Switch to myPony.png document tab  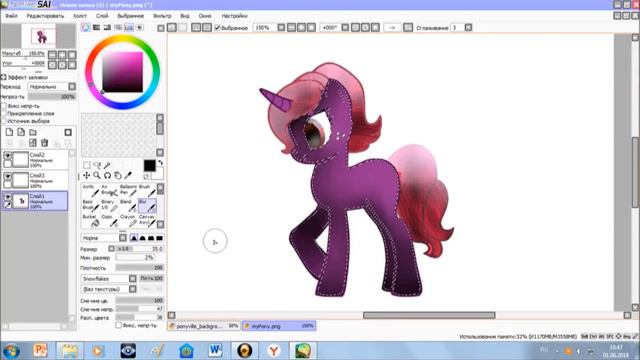tap(279, 326)
